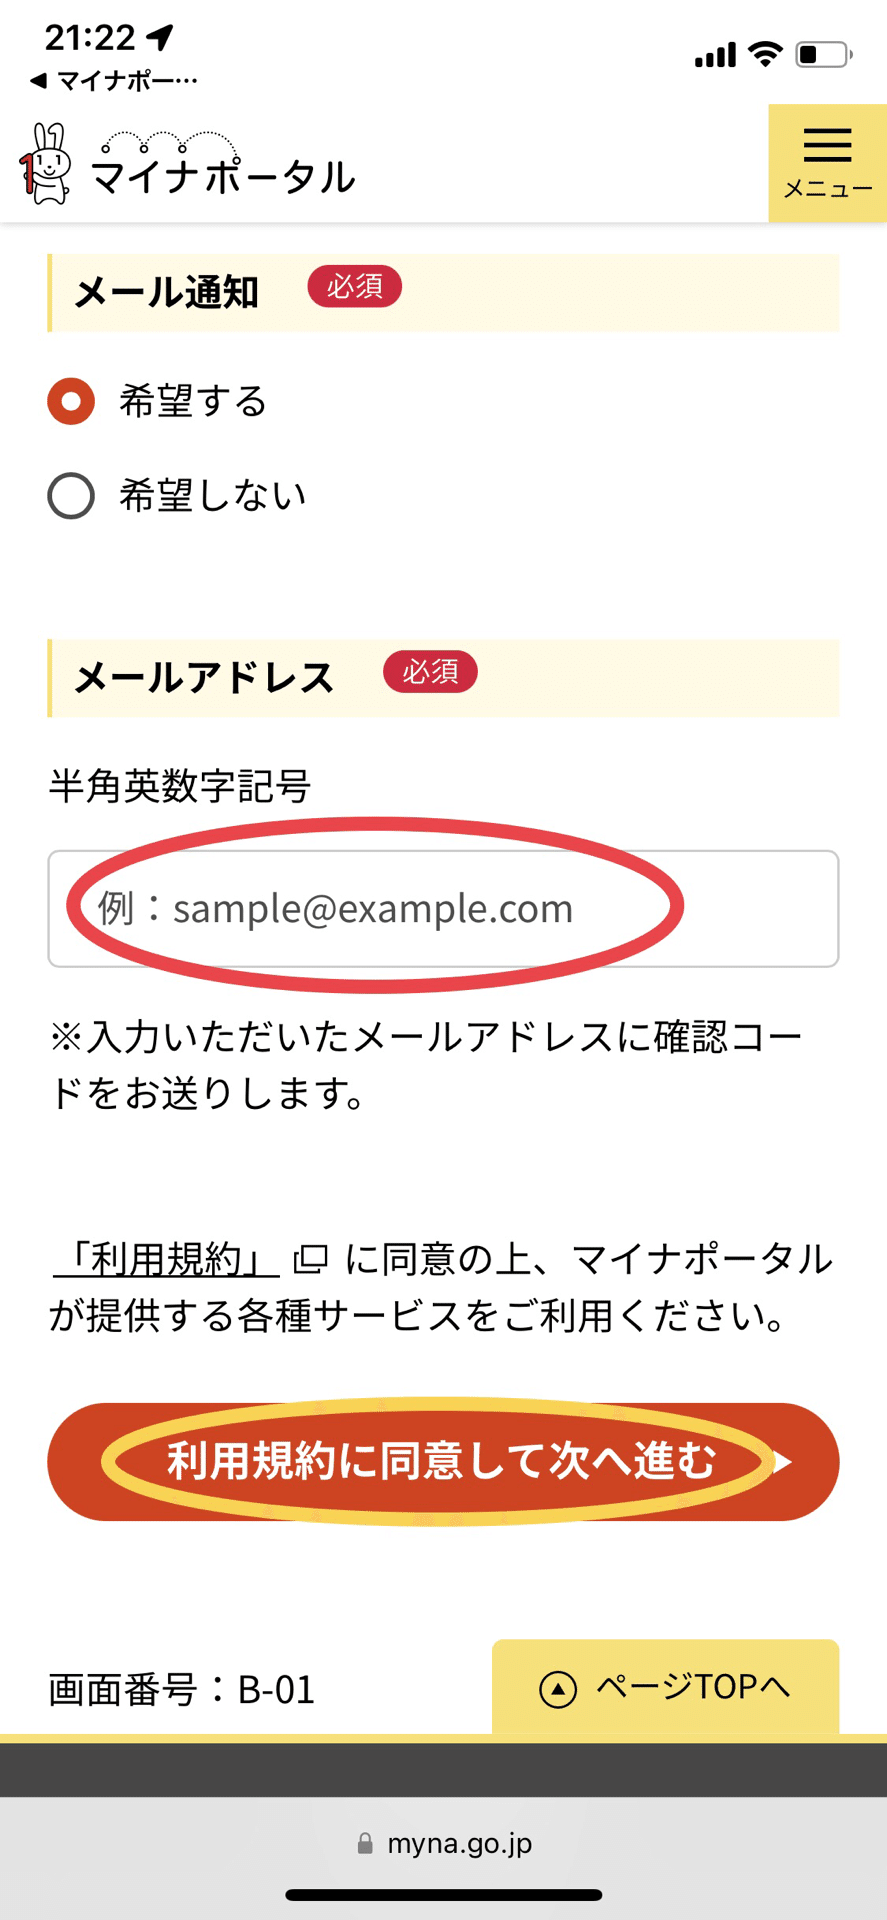This screenshot has width=887, height=1920.
Task: Select the 希望しない radio button
Action: [x=71, y=496]
